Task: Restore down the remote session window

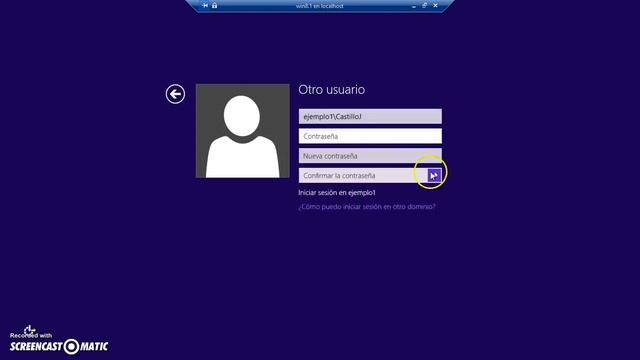Action: tap(424, 6)
